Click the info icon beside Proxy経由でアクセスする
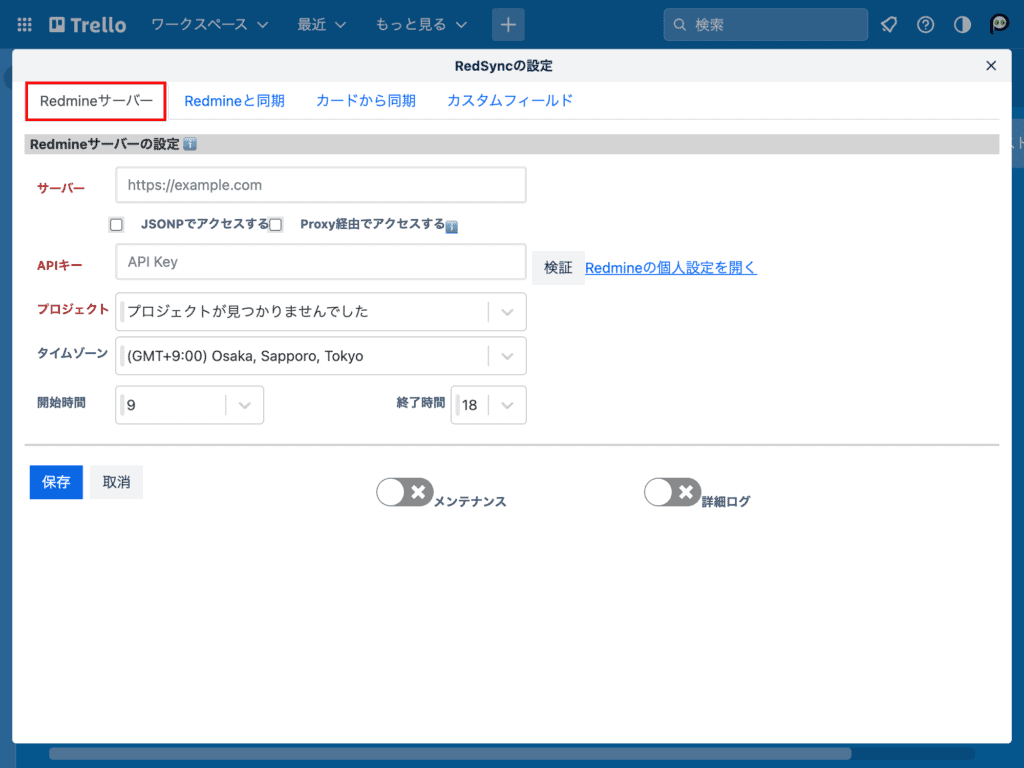 (x=451, y=226)
